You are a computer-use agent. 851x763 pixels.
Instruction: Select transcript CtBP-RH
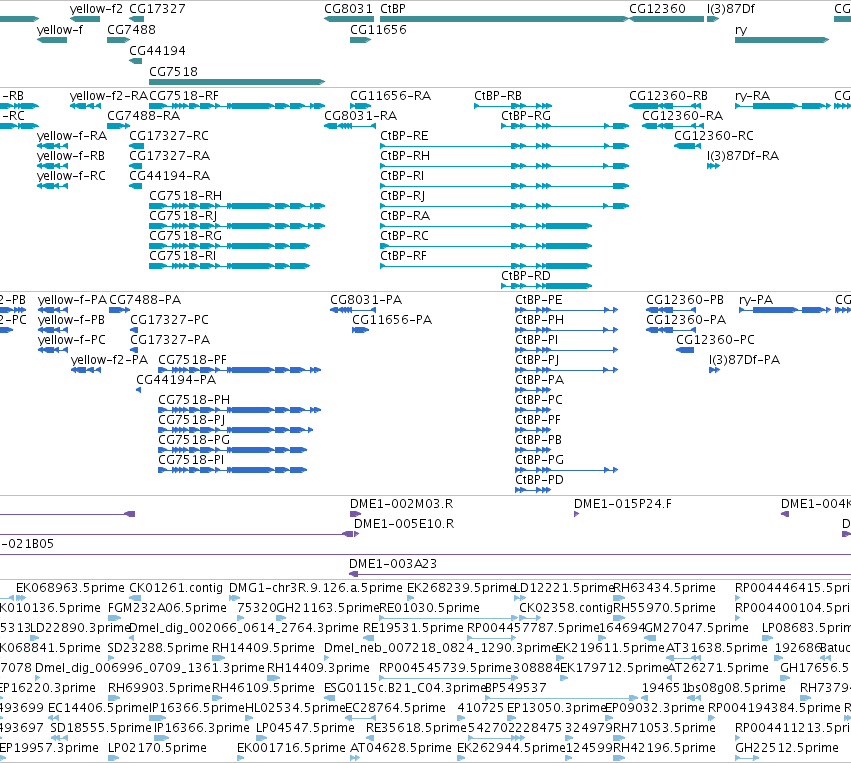tap(504, 166)
